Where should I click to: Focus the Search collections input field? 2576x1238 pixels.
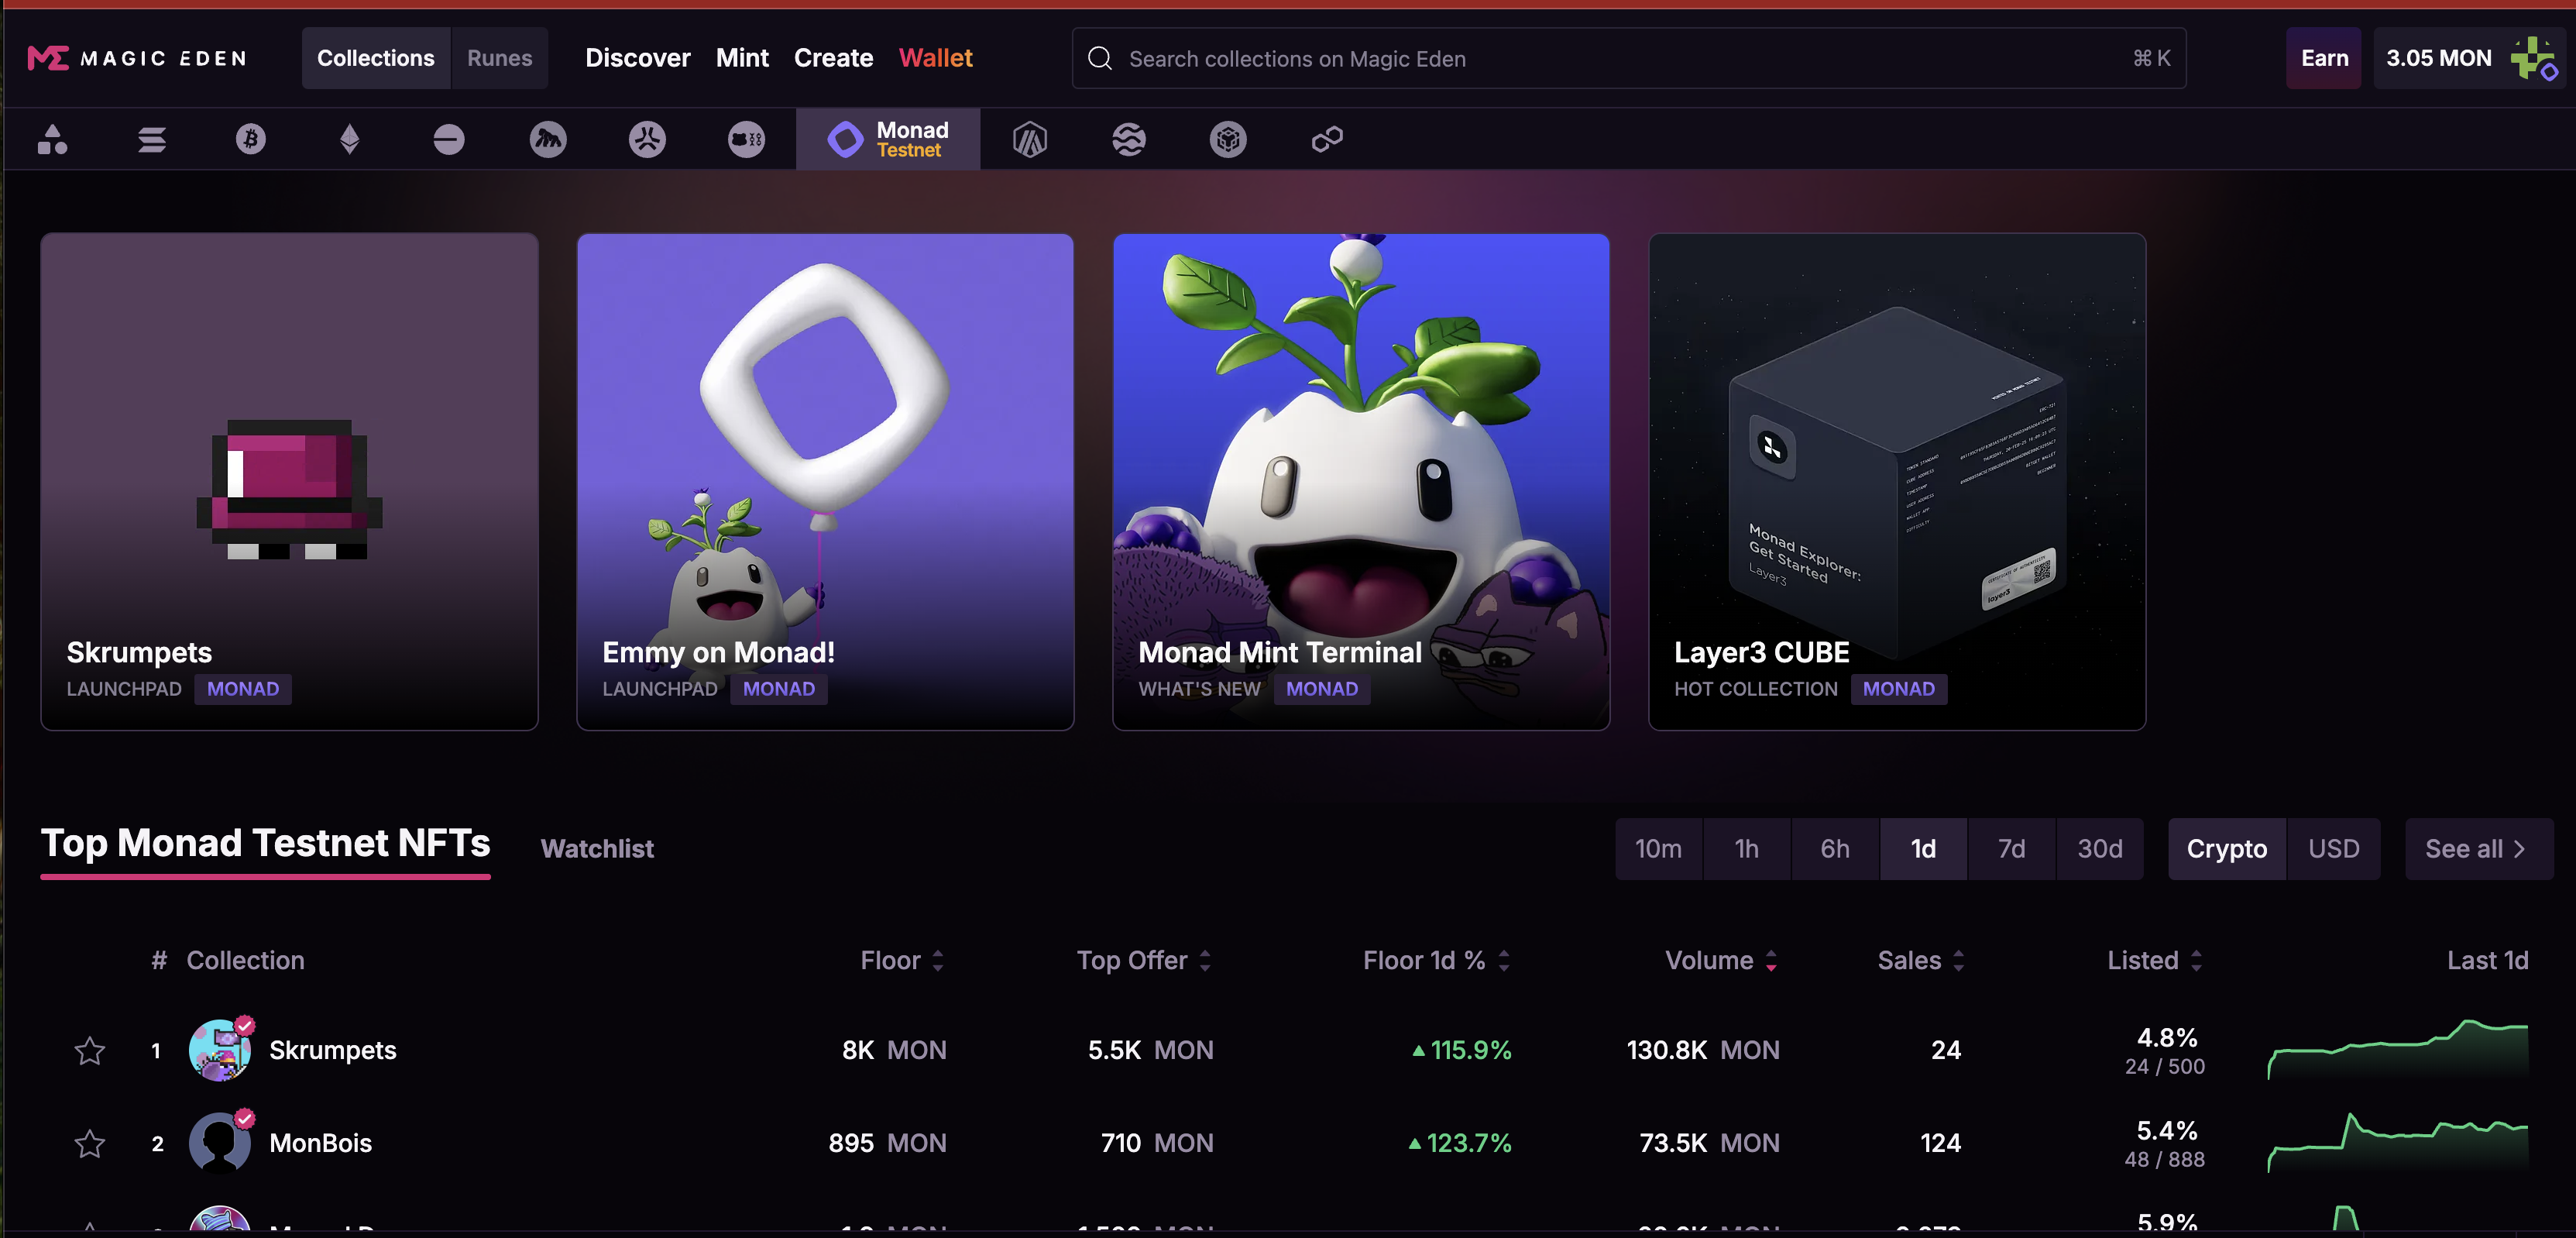coord(1629,58)
